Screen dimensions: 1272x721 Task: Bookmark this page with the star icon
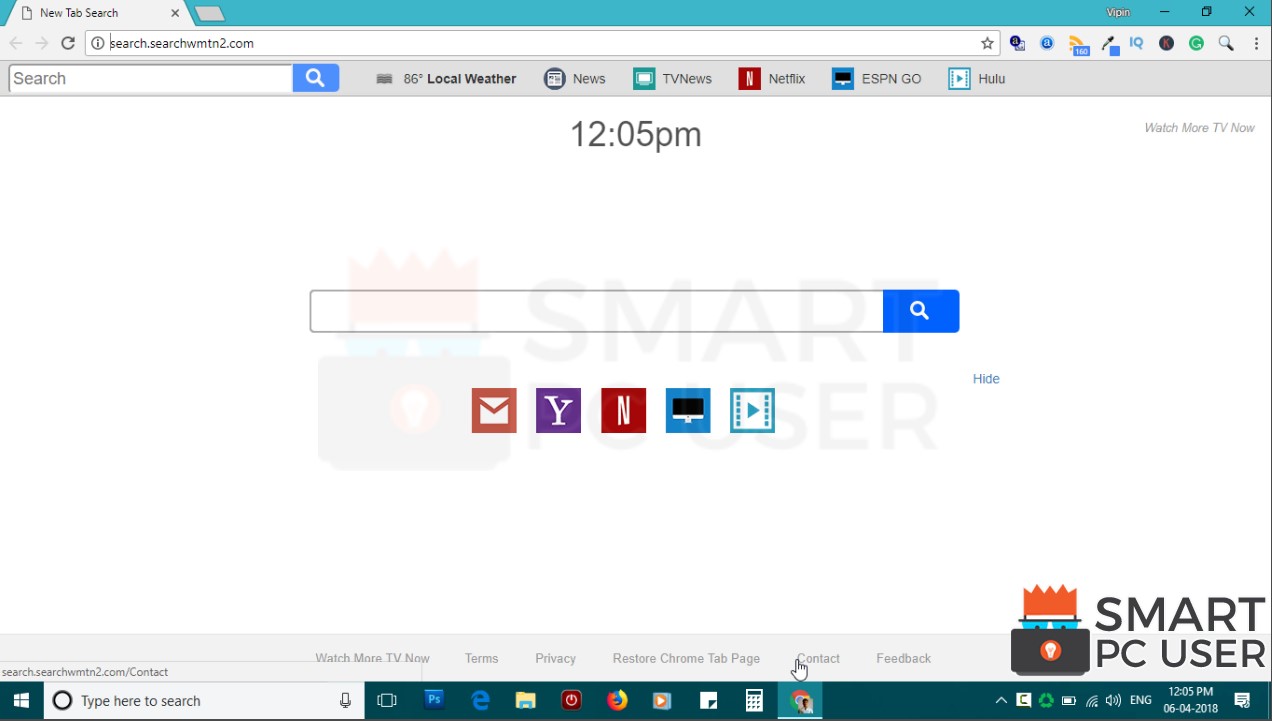987,43
